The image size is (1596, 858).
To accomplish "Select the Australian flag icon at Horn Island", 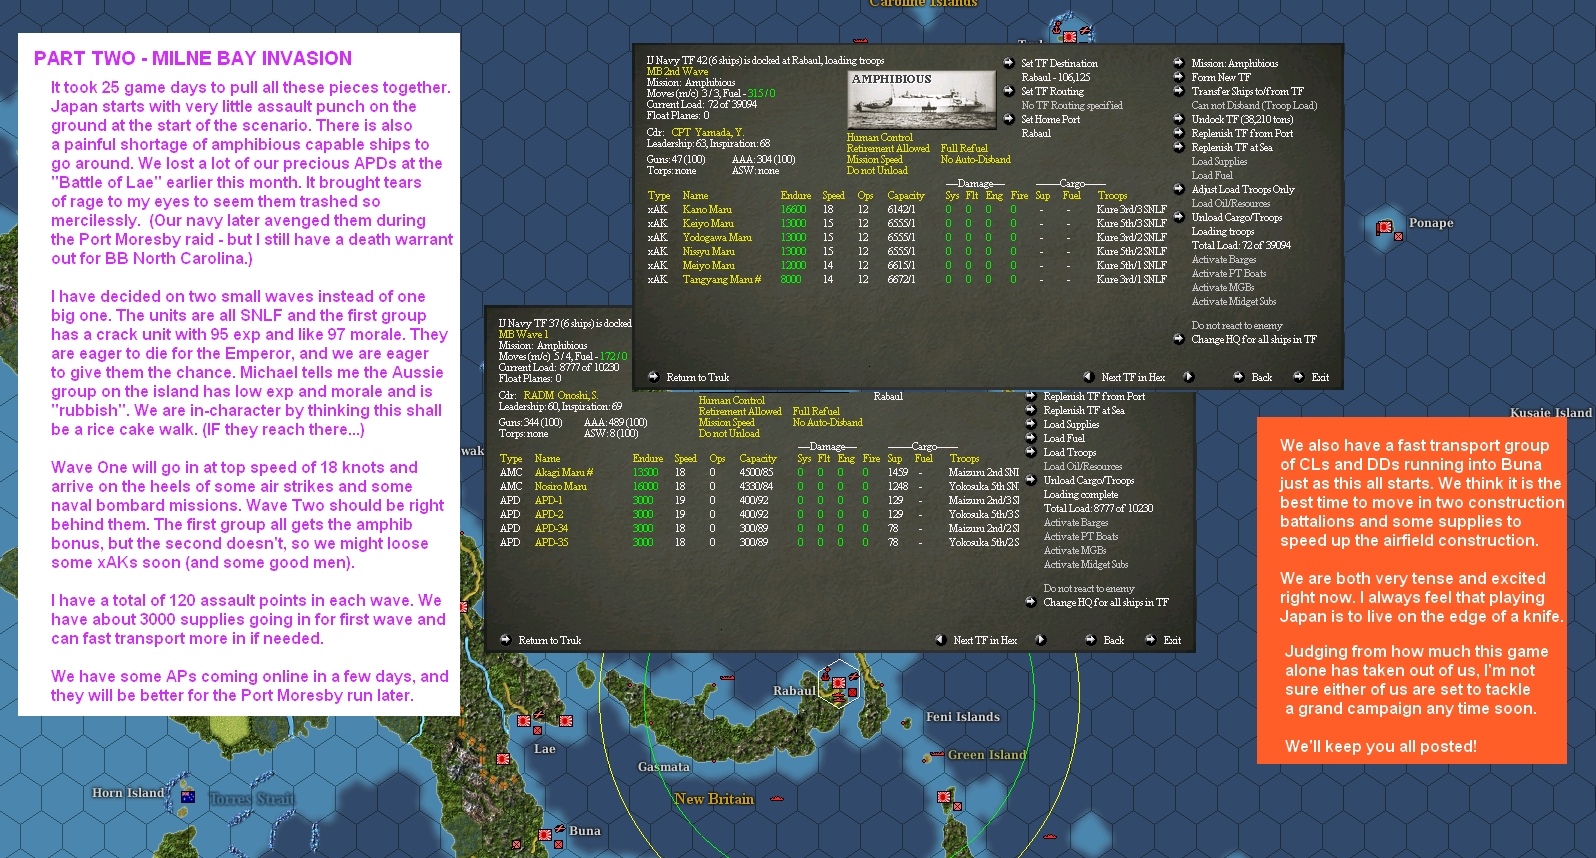I will tap(187, 796).
